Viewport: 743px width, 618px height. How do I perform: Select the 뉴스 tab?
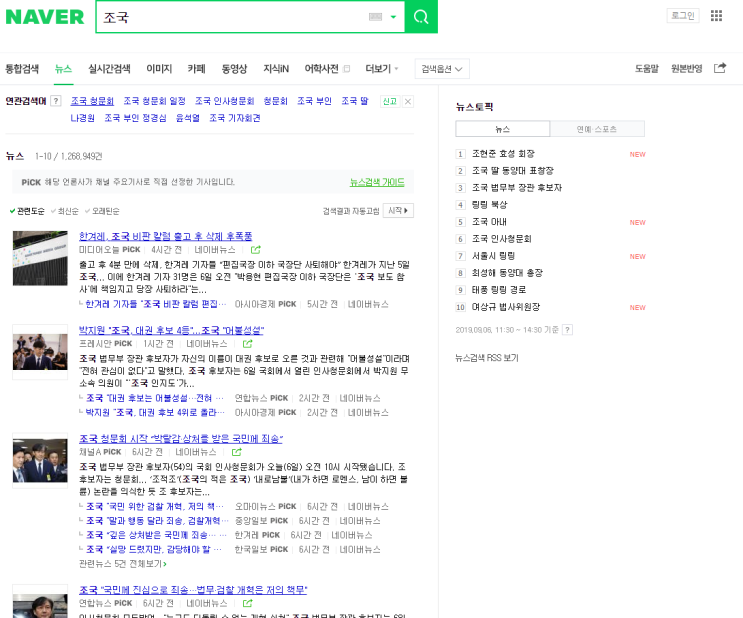tap(63, 69)
